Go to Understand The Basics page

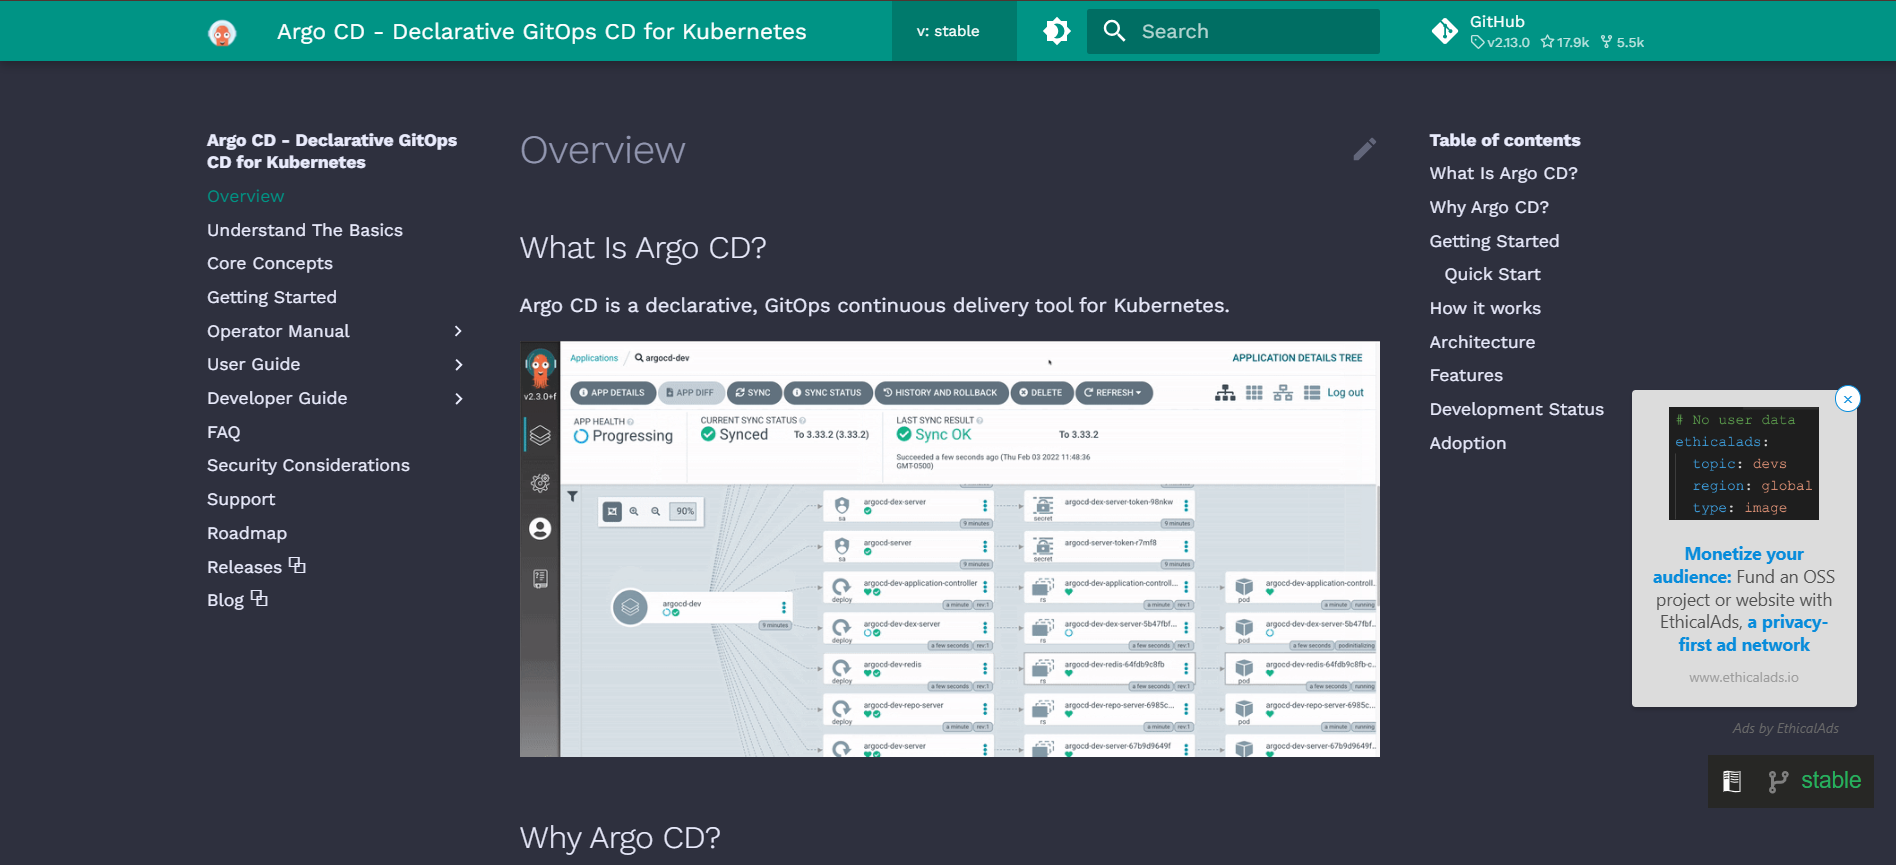pos(304,230)
